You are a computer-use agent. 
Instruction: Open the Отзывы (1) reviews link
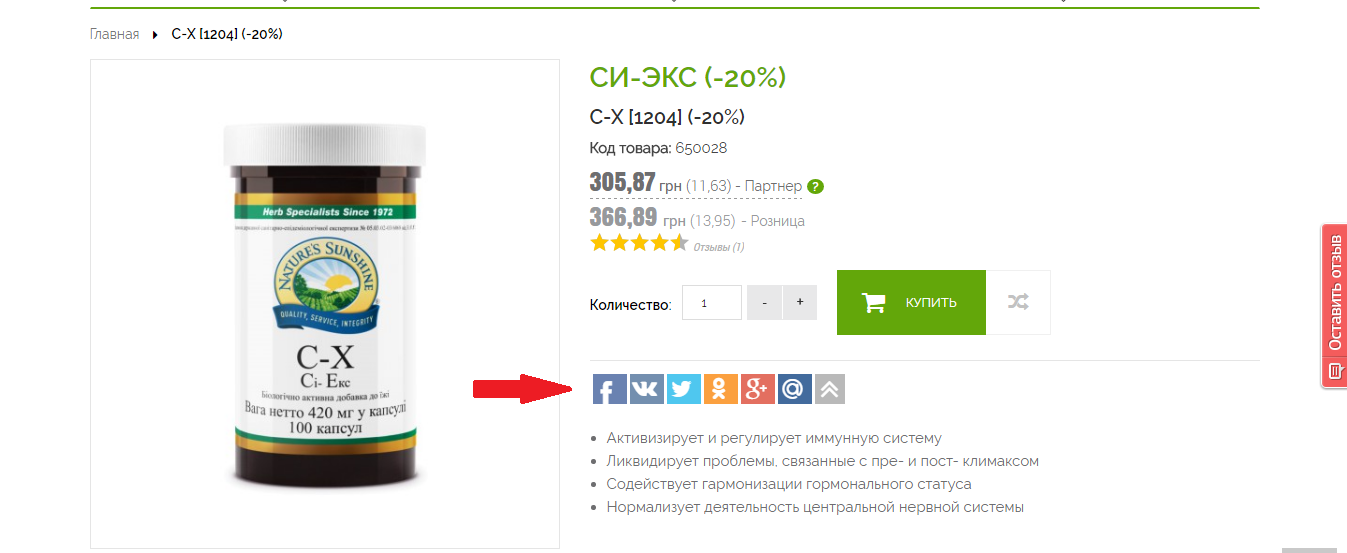click(719, 247)
